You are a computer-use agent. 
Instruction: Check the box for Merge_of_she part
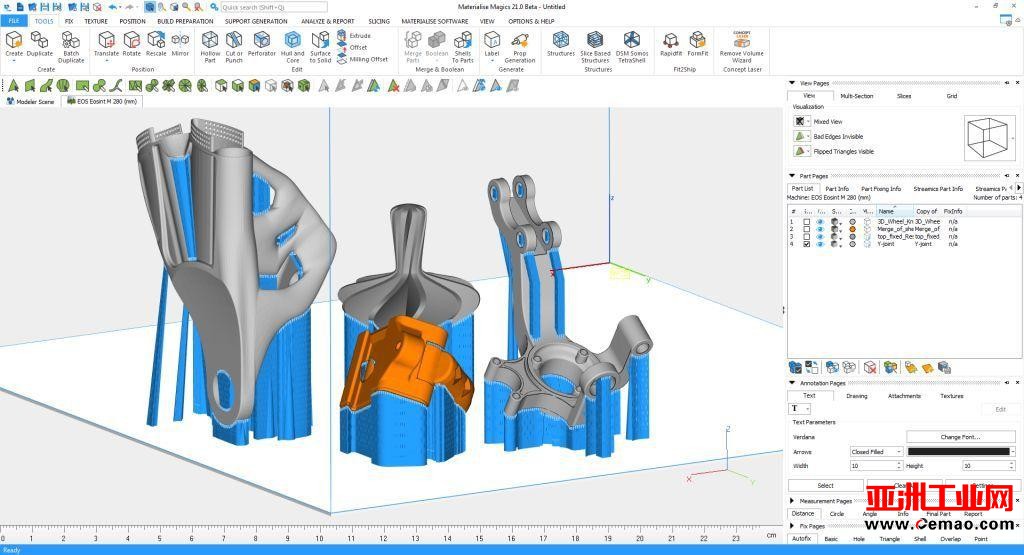[x=807, y=229]
